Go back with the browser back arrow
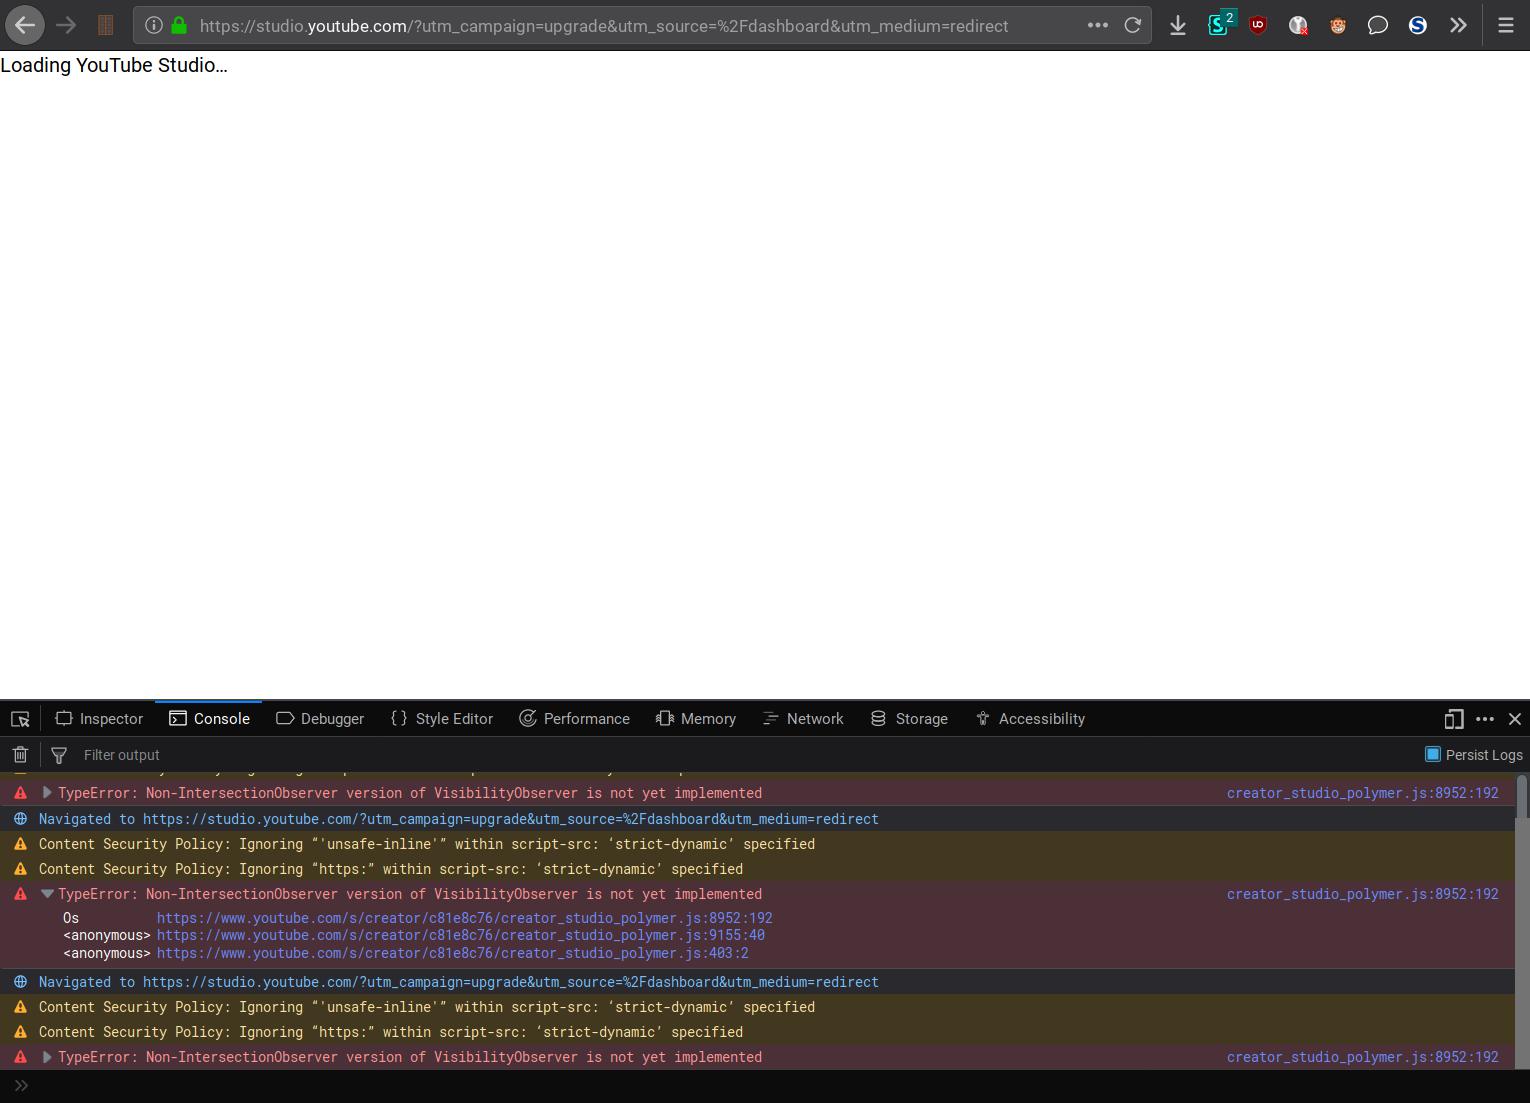This screenshot has height=1103, width=1530. click(24, 25)
